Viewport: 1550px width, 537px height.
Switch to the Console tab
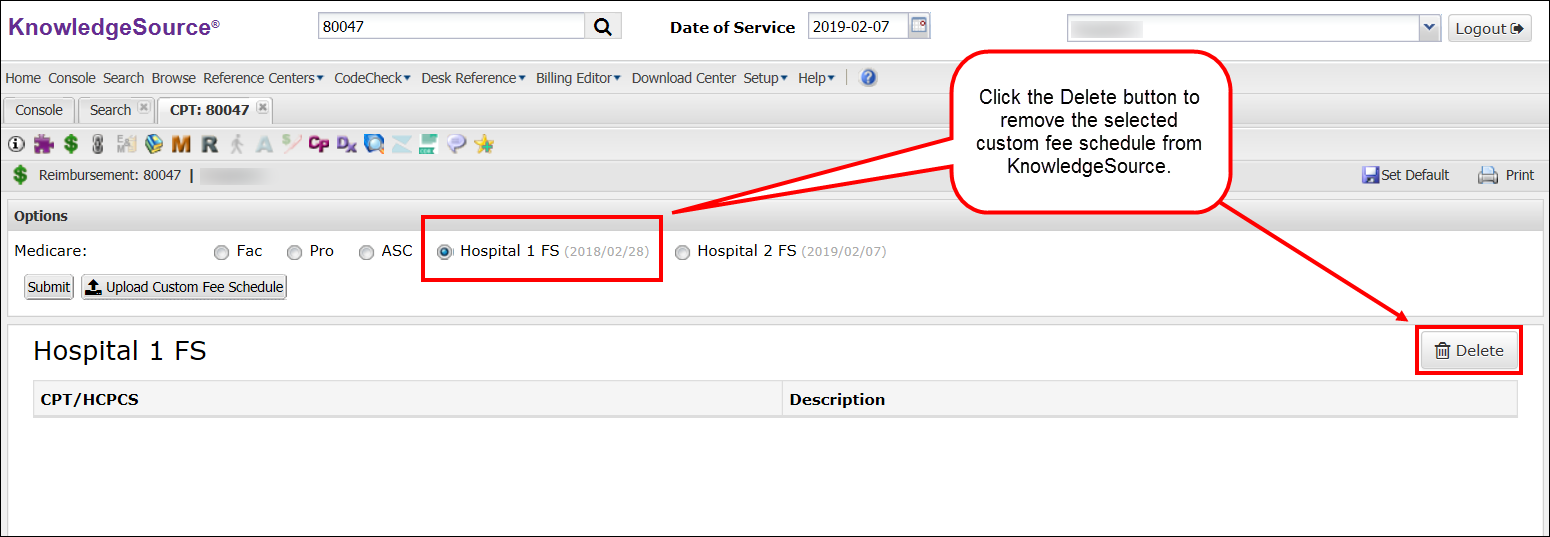coord(39,110)
